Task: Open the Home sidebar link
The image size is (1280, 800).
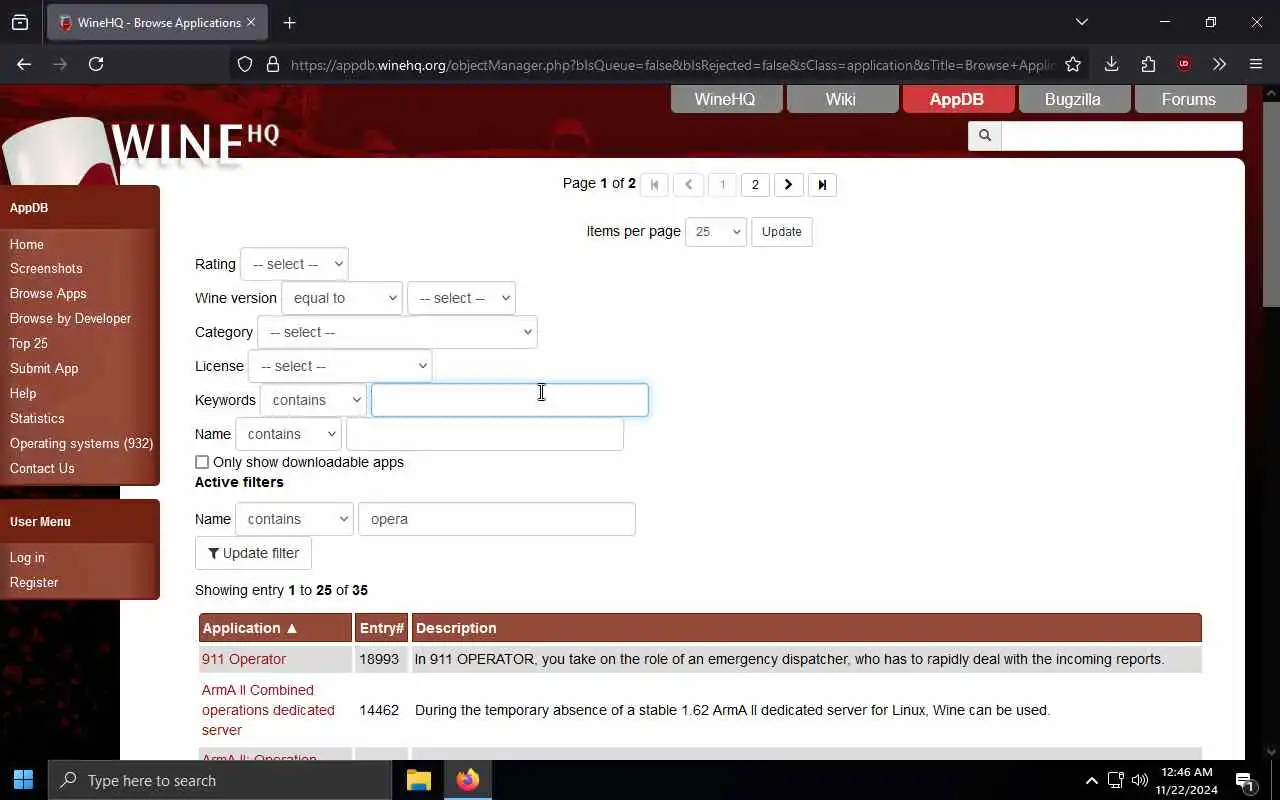Action: pos(27,244)
